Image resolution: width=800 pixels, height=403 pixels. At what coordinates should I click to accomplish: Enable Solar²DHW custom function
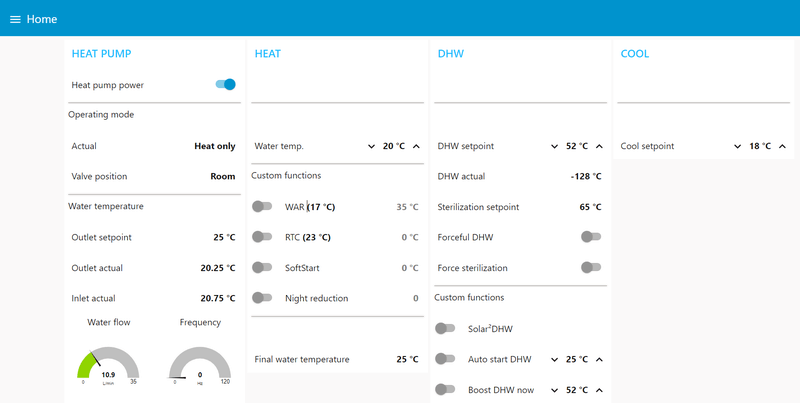tap(446, 328)
